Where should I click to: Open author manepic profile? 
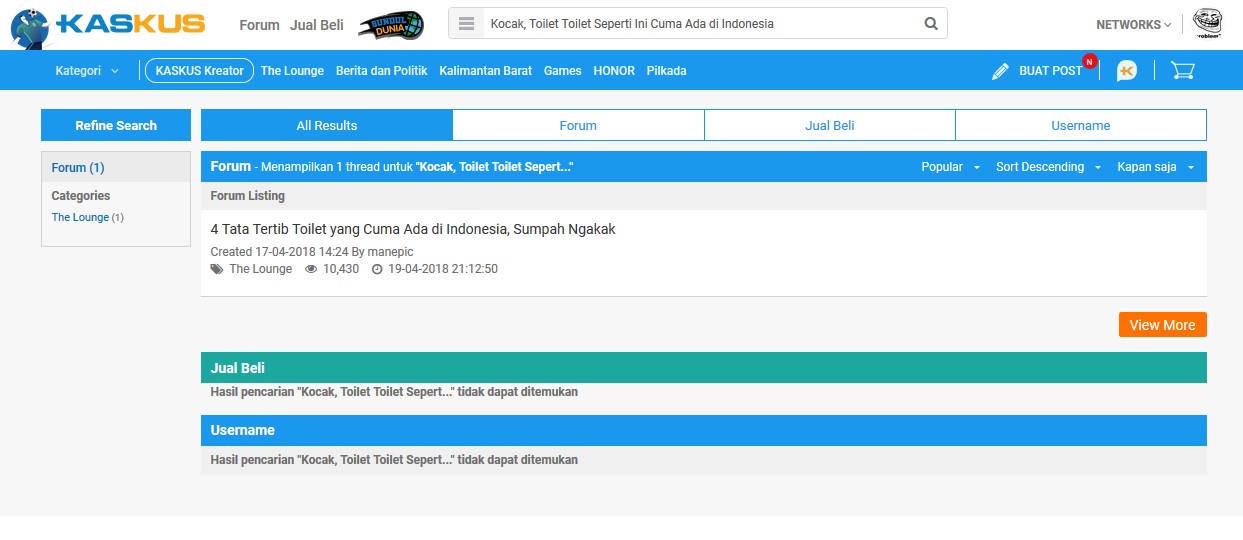point(390,251)
